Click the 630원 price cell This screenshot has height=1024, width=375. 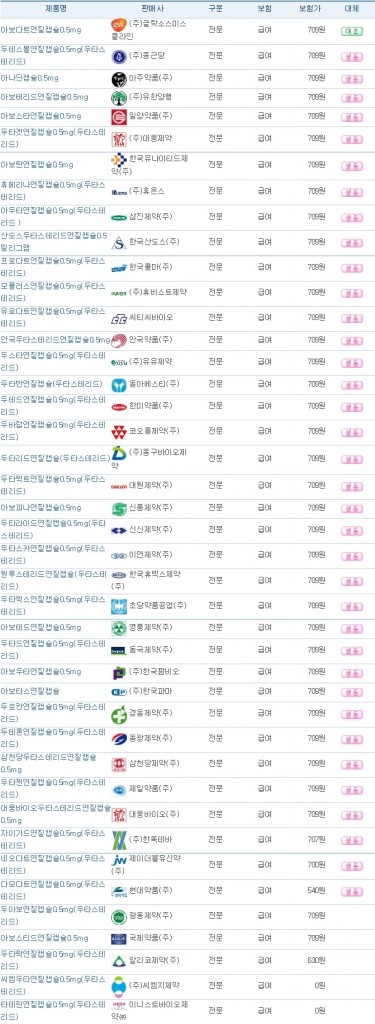point(316,960)
